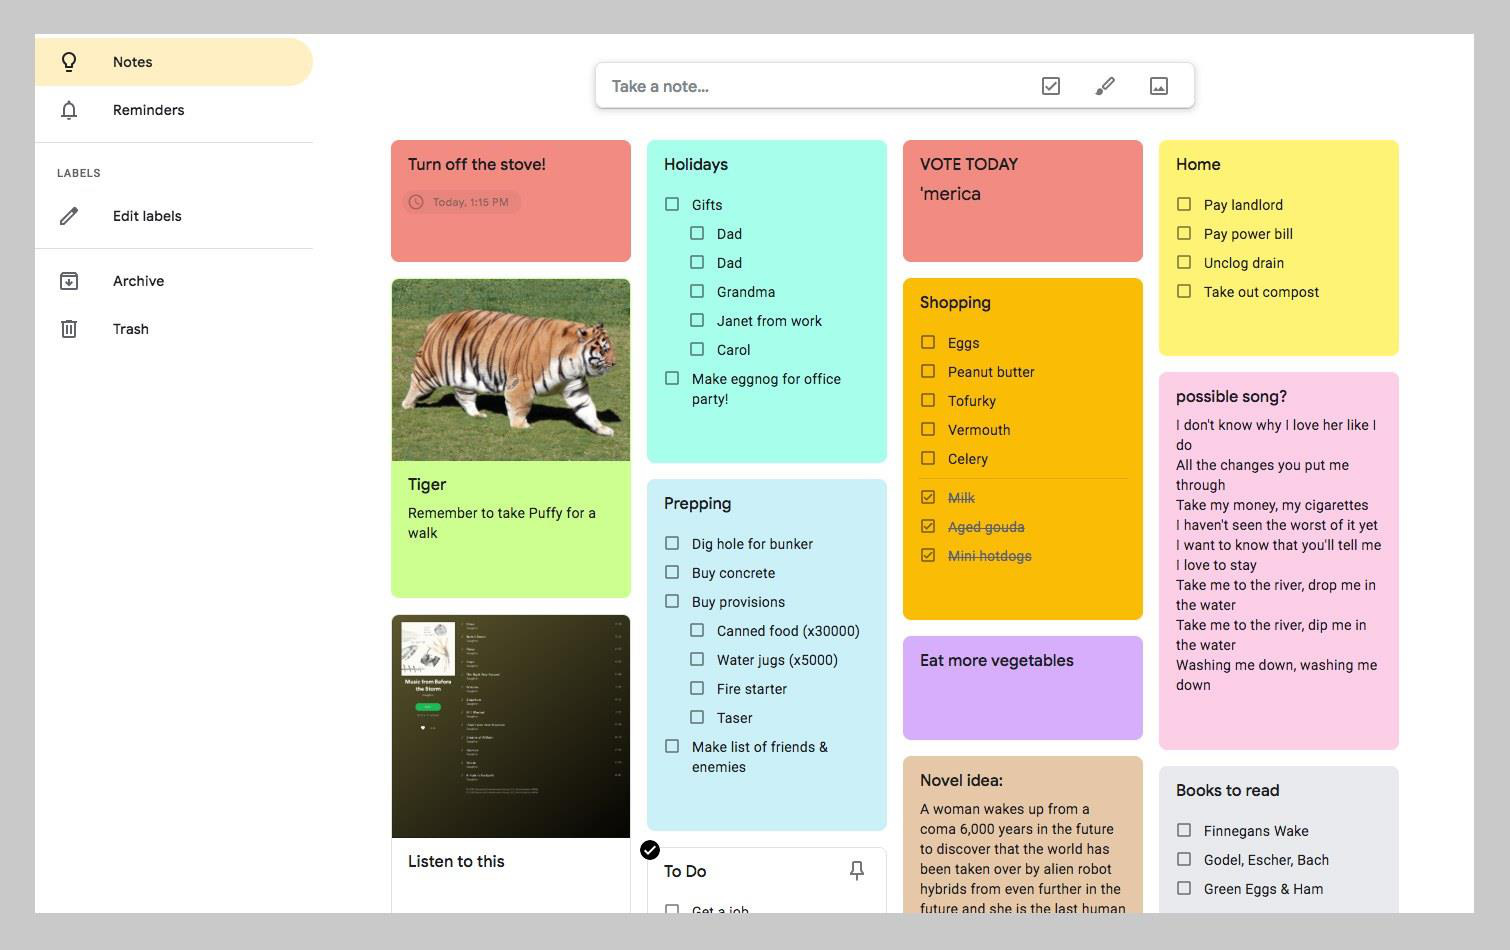Click the bell Reminders icon
The height and width of the screenshot is (950, 1510).
click(69, 110)
